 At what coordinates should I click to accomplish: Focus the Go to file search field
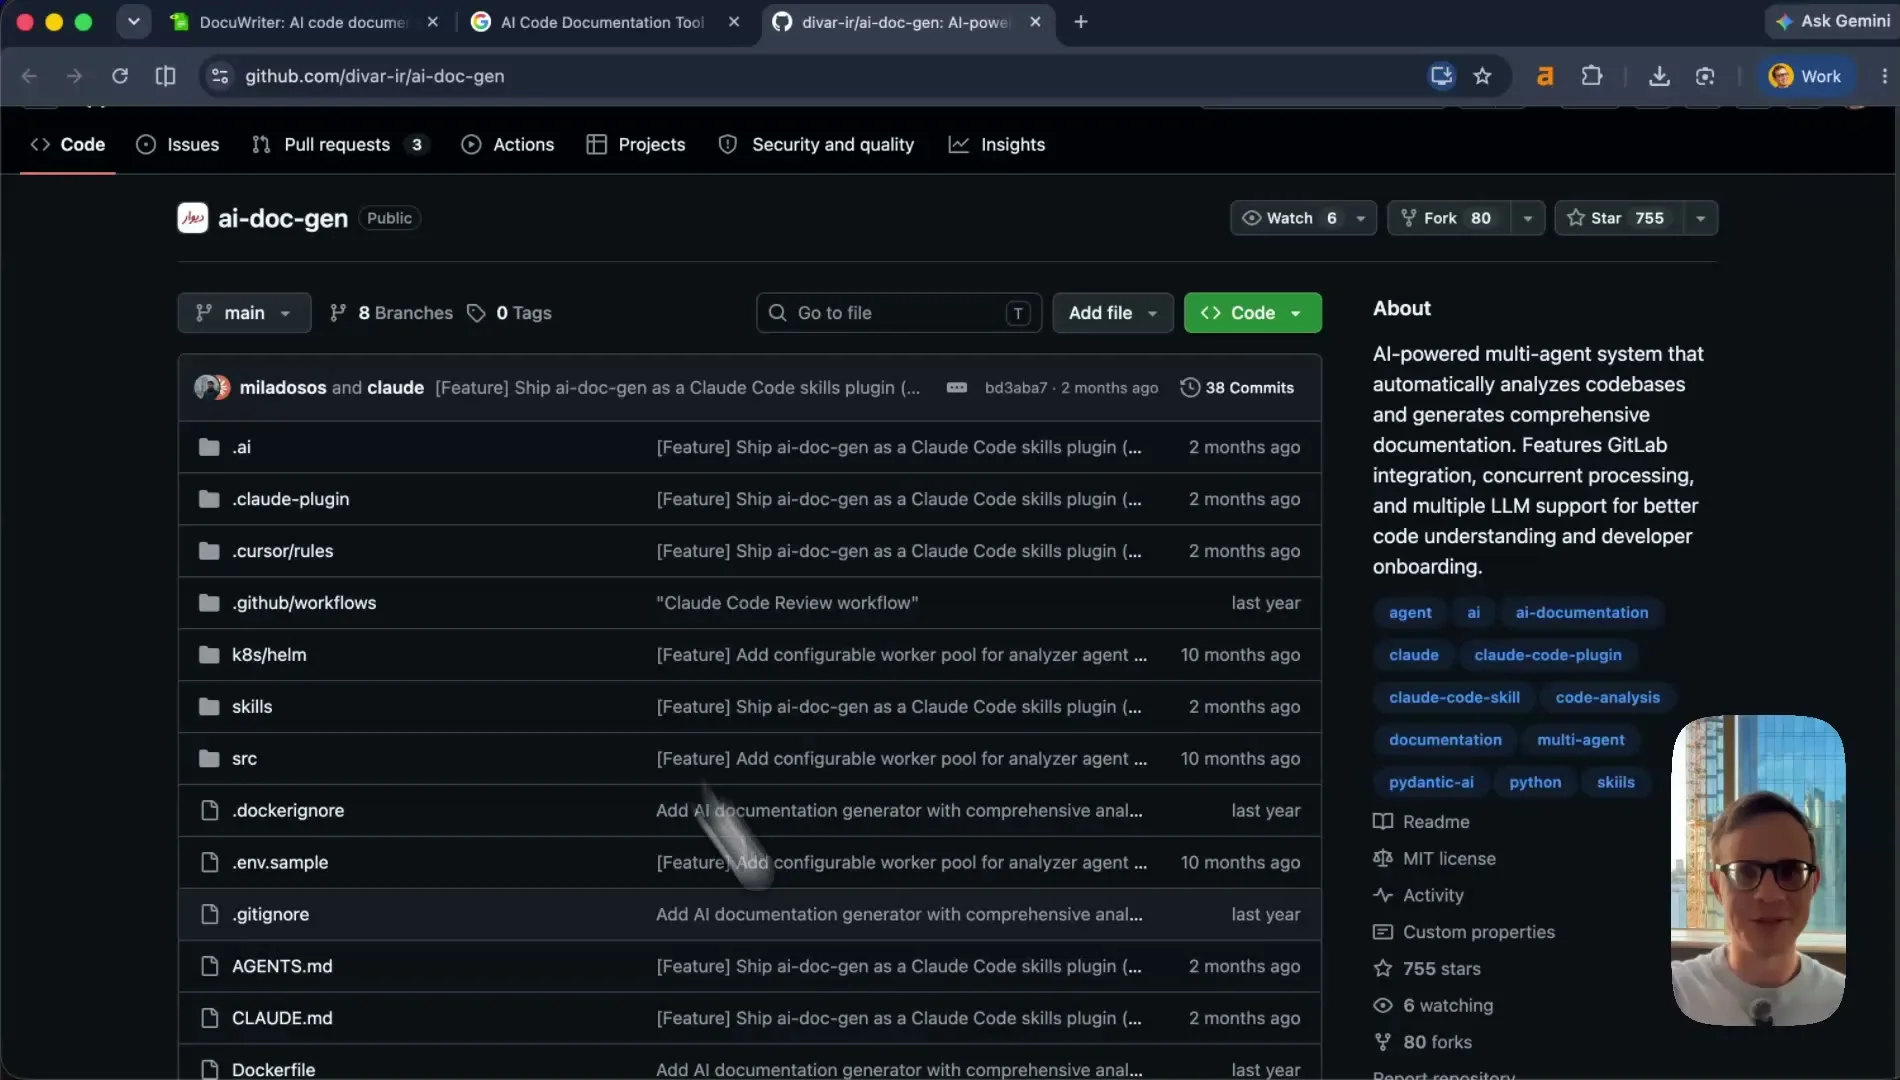pyautogui.click(x=899, y=313)
